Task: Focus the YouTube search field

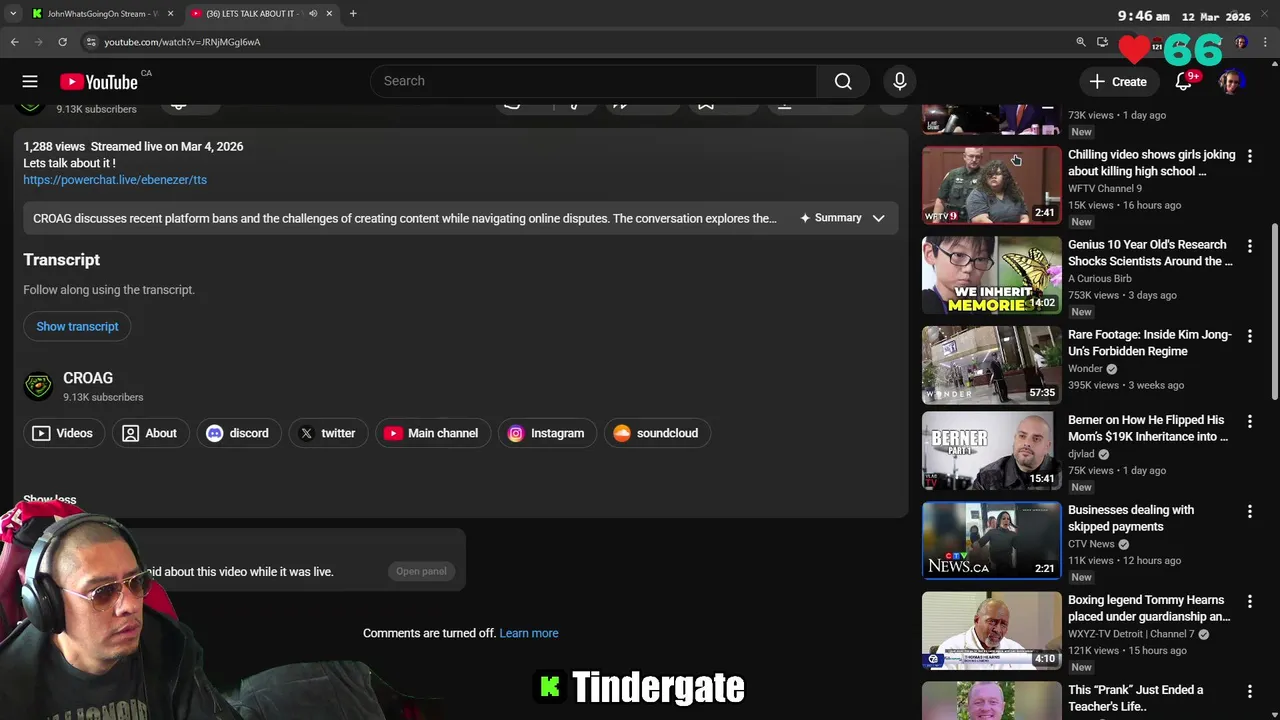Action: 594,81
